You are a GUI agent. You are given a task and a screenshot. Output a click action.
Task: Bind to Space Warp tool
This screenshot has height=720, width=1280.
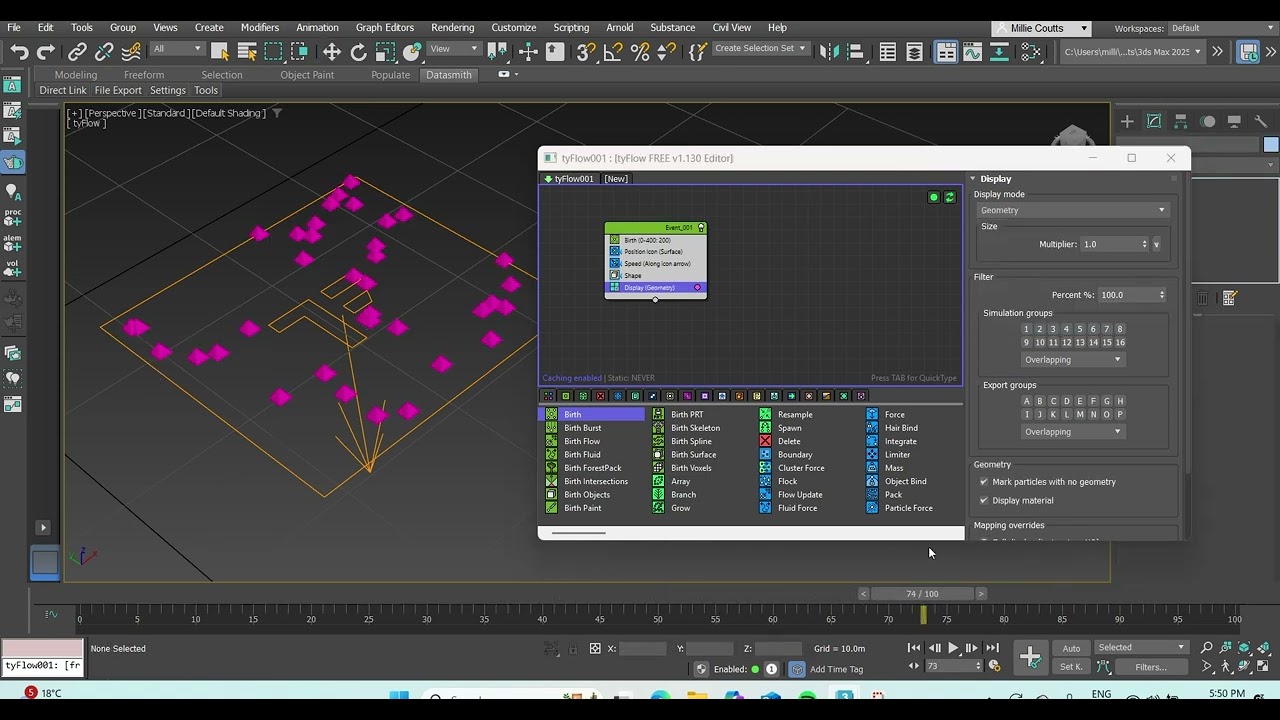131,52
